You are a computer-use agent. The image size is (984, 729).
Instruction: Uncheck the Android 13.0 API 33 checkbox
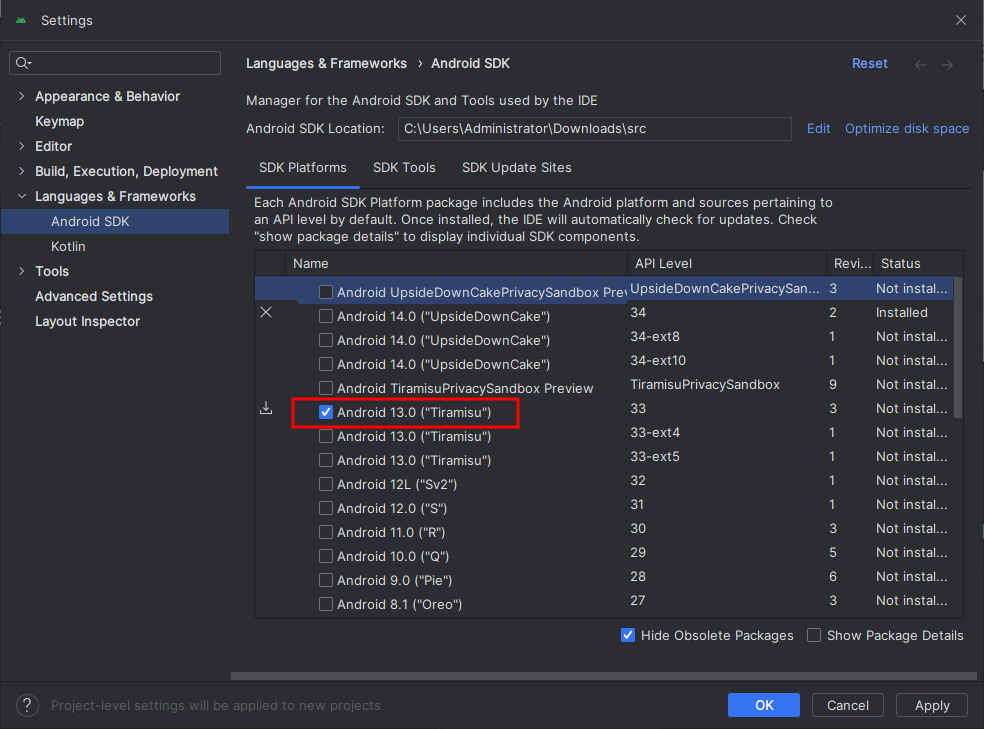tap(326, 412)
